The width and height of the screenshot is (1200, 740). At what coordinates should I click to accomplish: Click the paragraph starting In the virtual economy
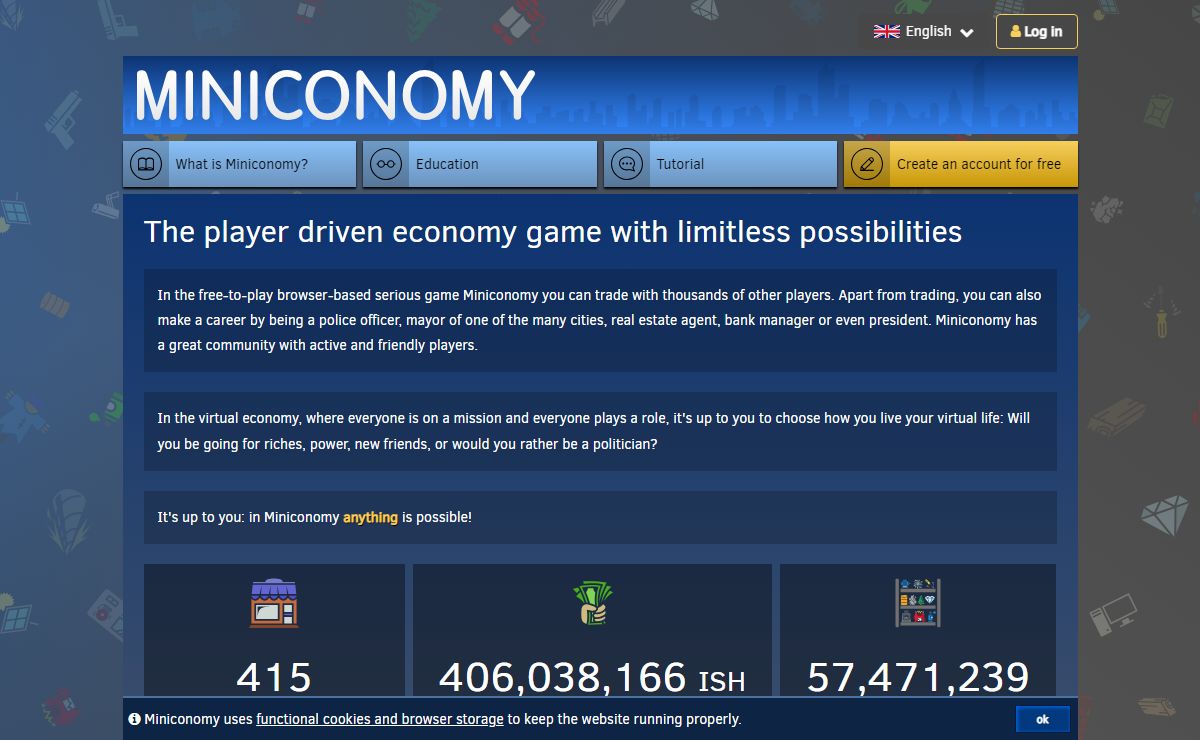[600, 431]
